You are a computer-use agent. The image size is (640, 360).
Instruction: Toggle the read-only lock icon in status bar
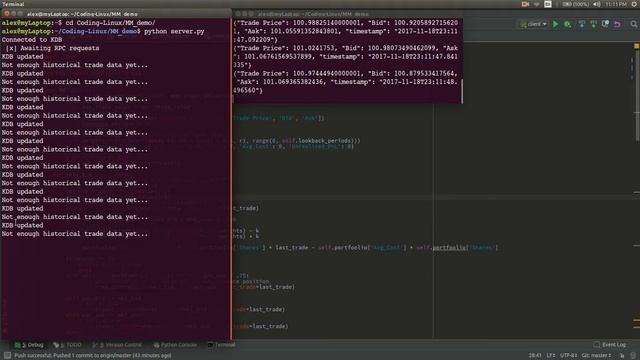[622, 356]
